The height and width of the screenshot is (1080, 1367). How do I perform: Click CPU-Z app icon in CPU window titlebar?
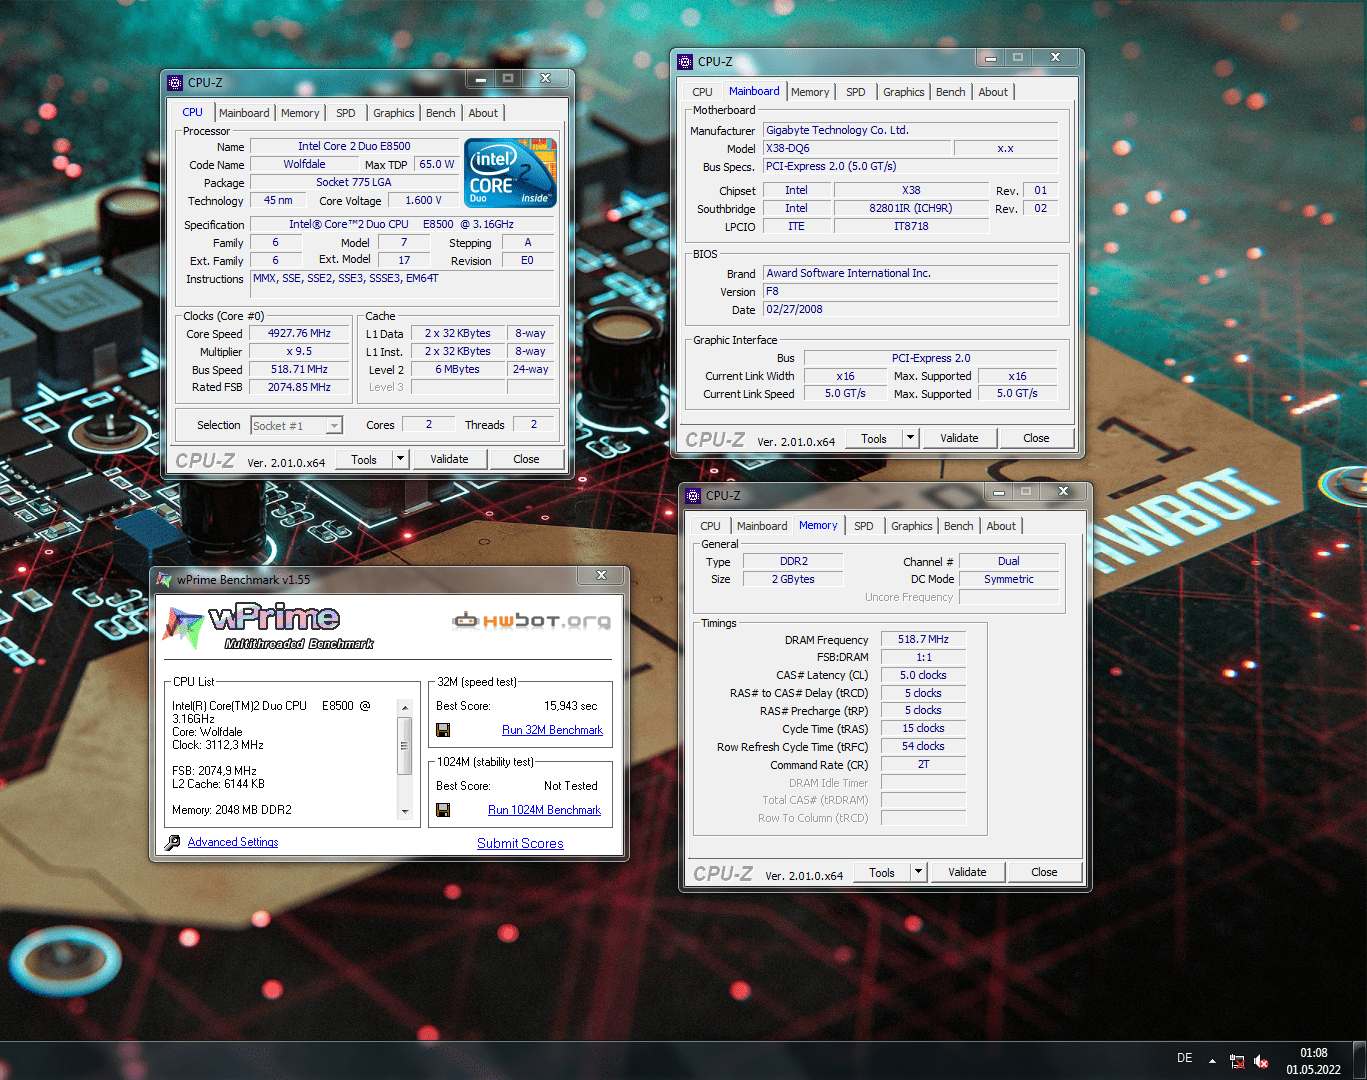(175, 83)
